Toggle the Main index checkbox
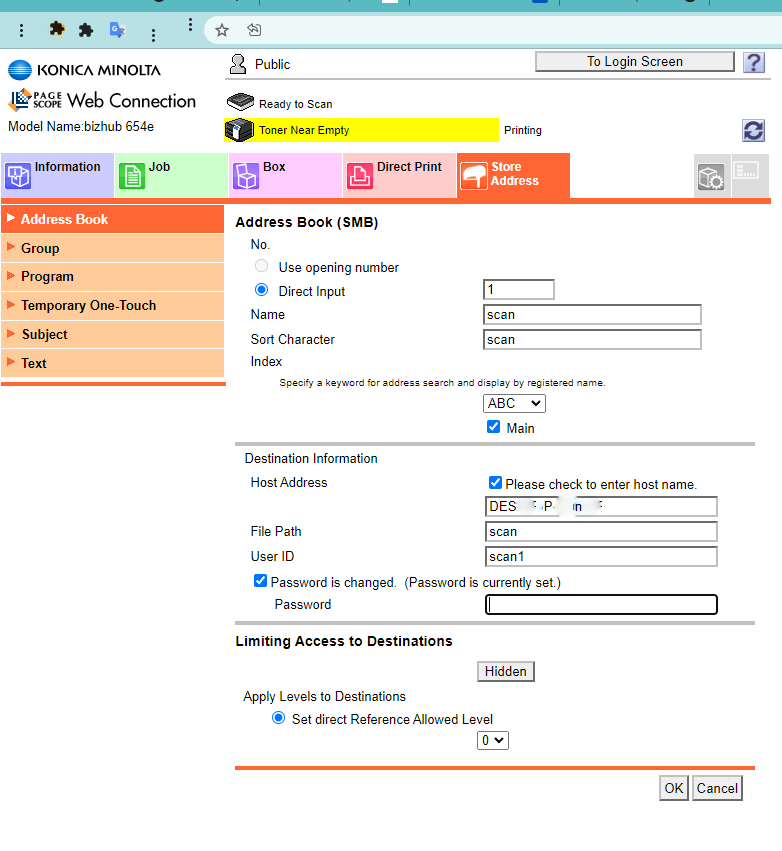Viewport: 782px width, 851px height. pyautogui.click(x=493, y=427)
